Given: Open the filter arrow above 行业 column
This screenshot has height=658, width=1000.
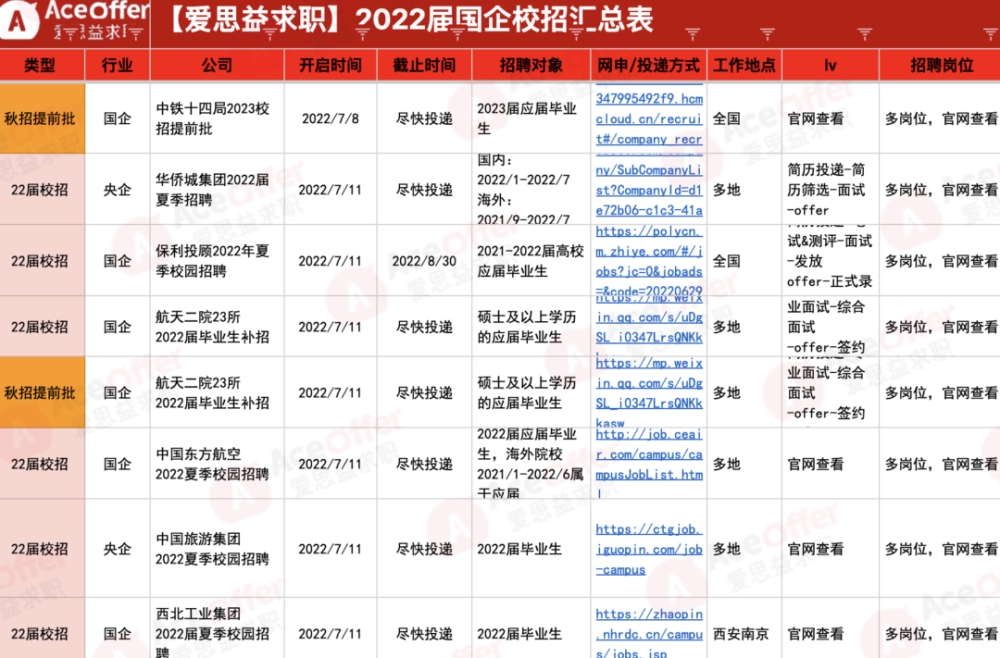Looking at the screenshot, I should pyautogui.click(x=135, y=34).
